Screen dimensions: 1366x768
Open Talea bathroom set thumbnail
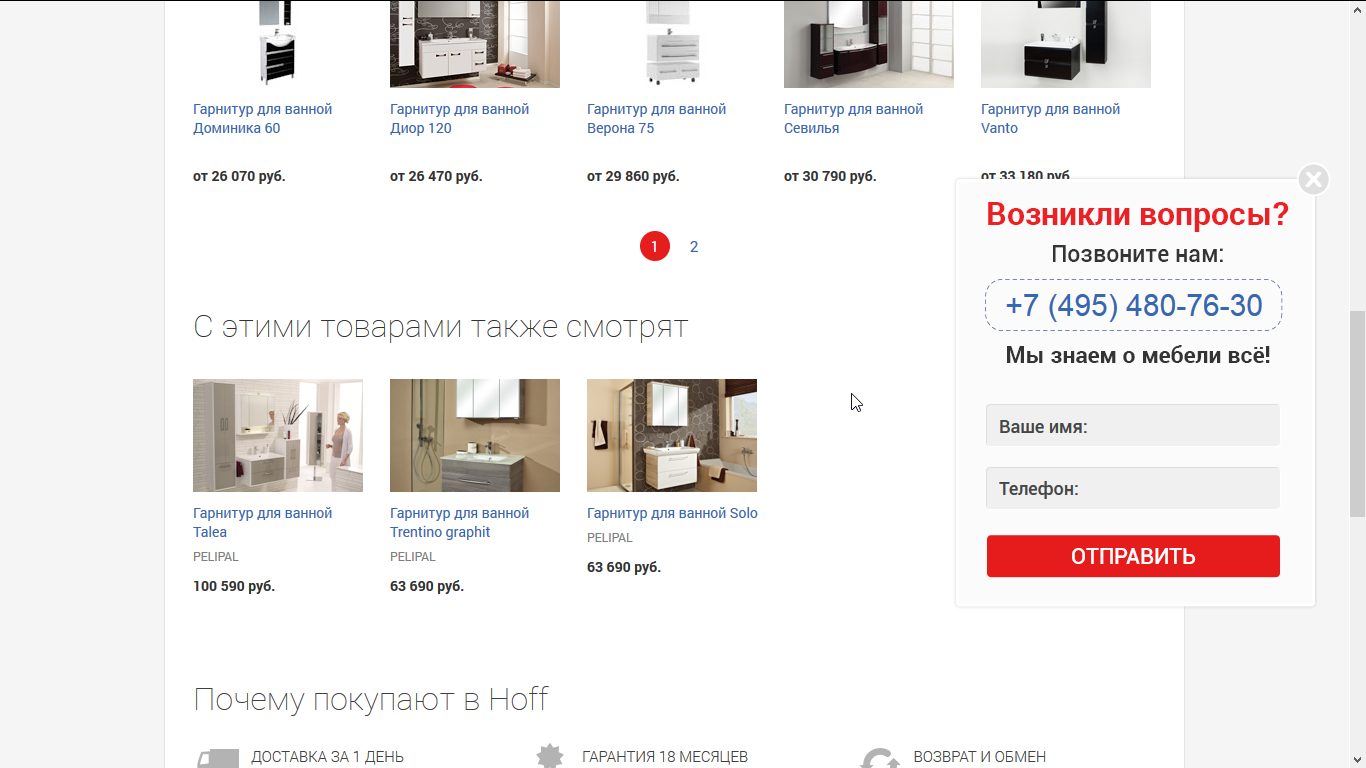tap(278, 435)
